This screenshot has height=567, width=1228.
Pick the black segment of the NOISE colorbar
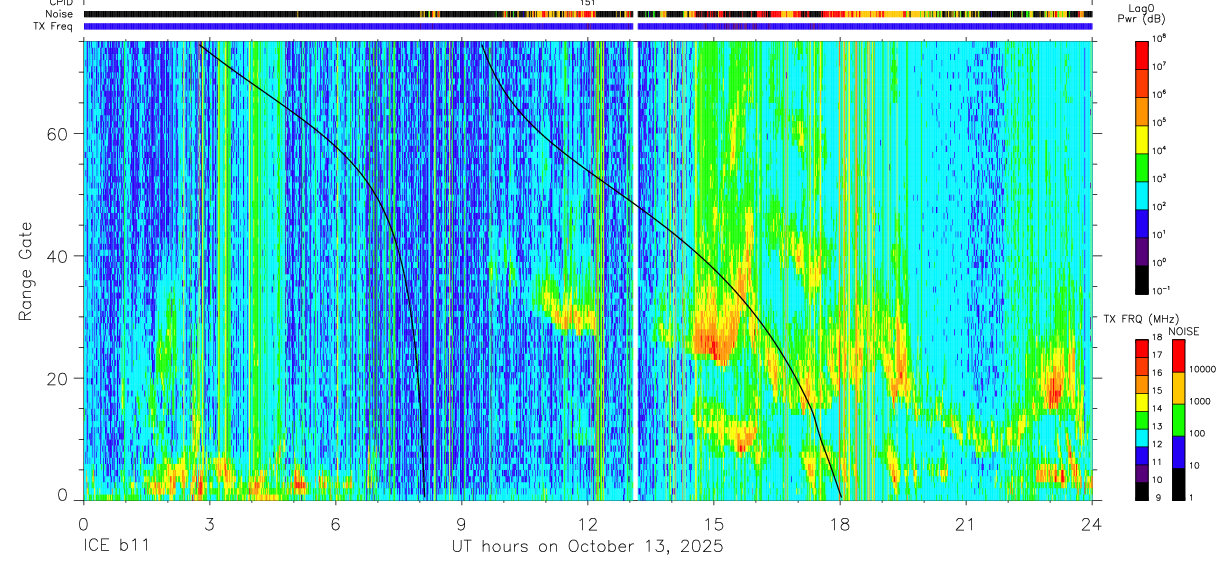tap(1179, 483)
